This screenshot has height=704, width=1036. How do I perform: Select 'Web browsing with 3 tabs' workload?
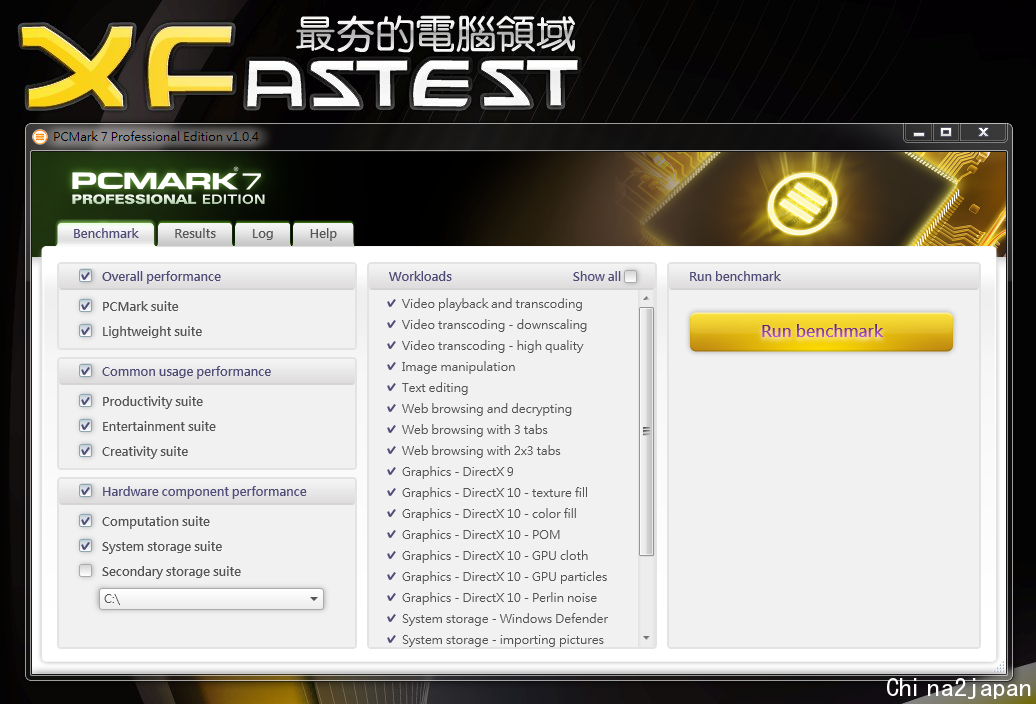click(474, 430)
